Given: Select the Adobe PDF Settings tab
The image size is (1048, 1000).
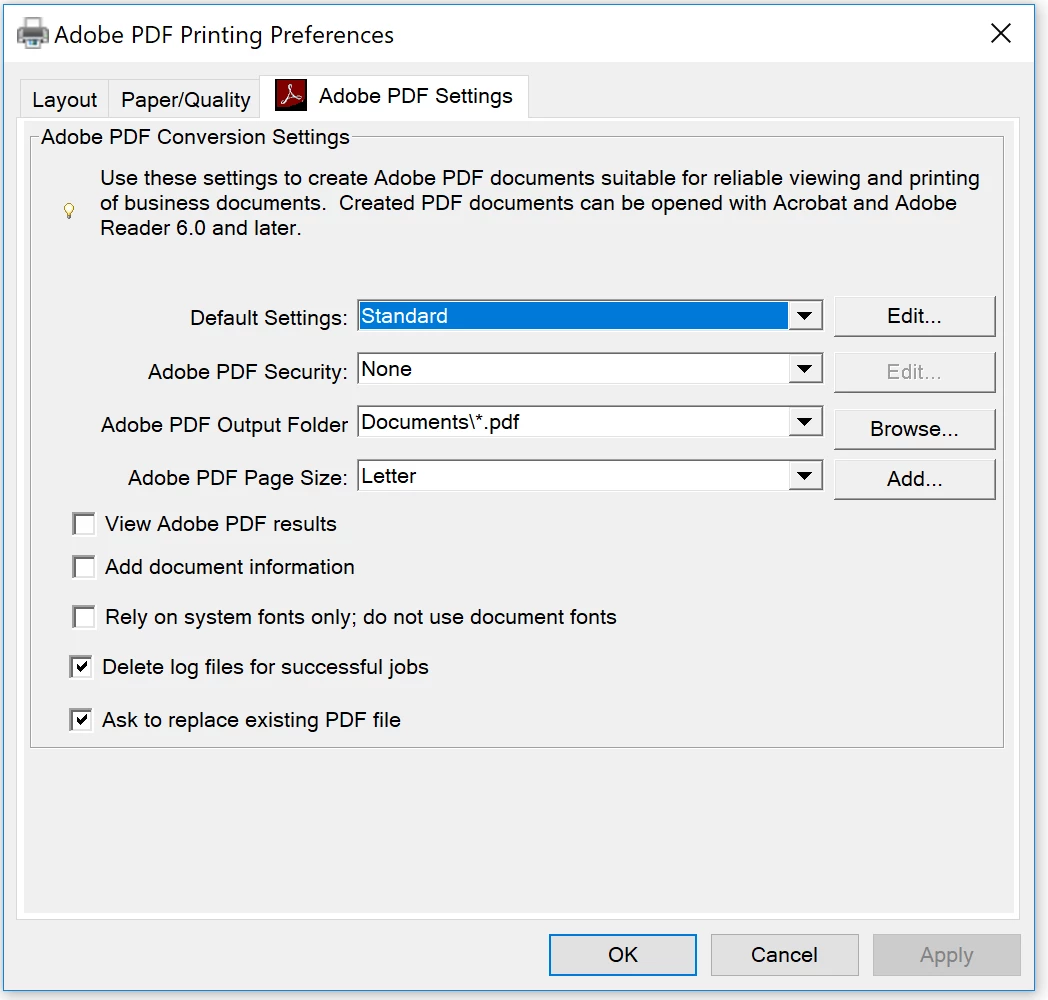Looking at the screenshot, I should (x=394, y=96).
